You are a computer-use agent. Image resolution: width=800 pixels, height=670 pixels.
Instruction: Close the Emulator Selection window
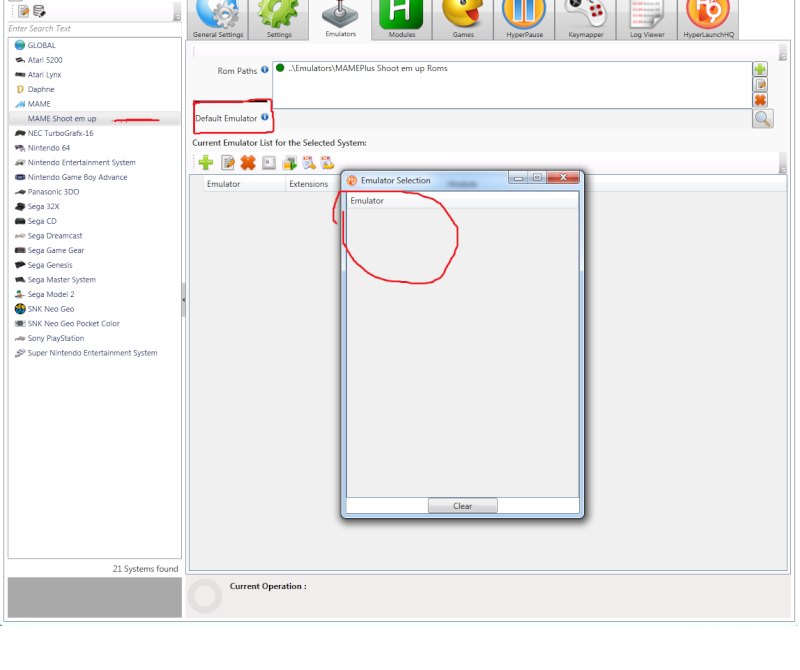click(x=563, y=178)
